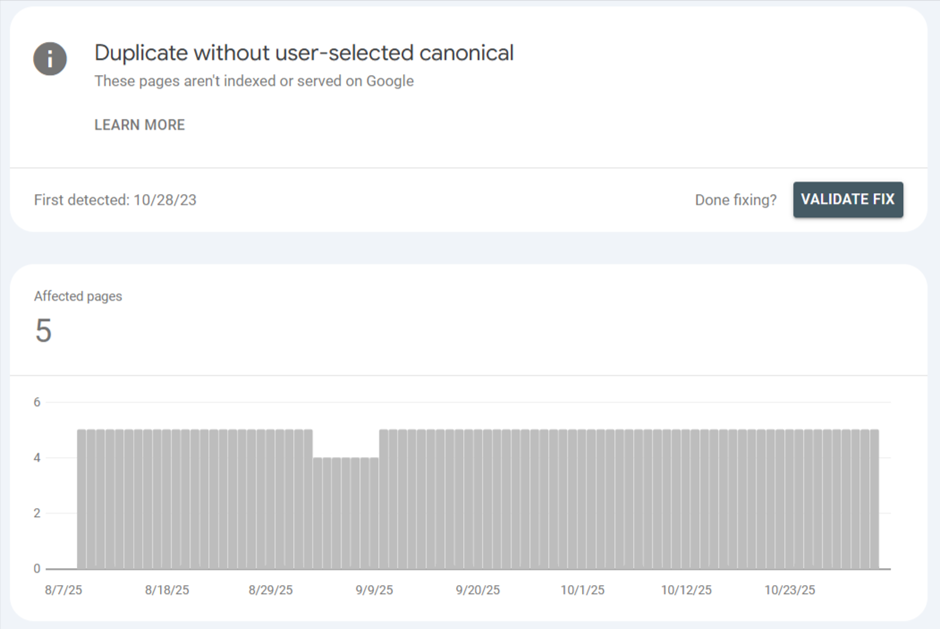940x629 pixels.
Task: Click the 8/29/25 axis date label
Action: point(271,590)
